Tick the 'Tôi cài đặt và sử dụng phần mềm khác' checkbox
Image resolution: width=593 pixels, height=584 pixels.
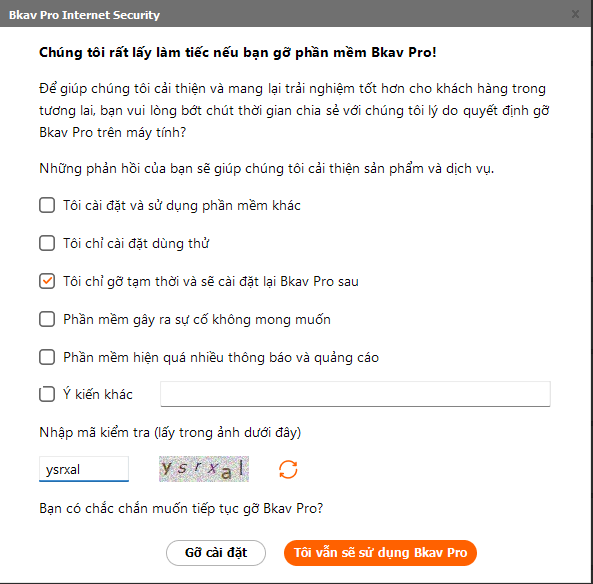(x=47, y=205)
